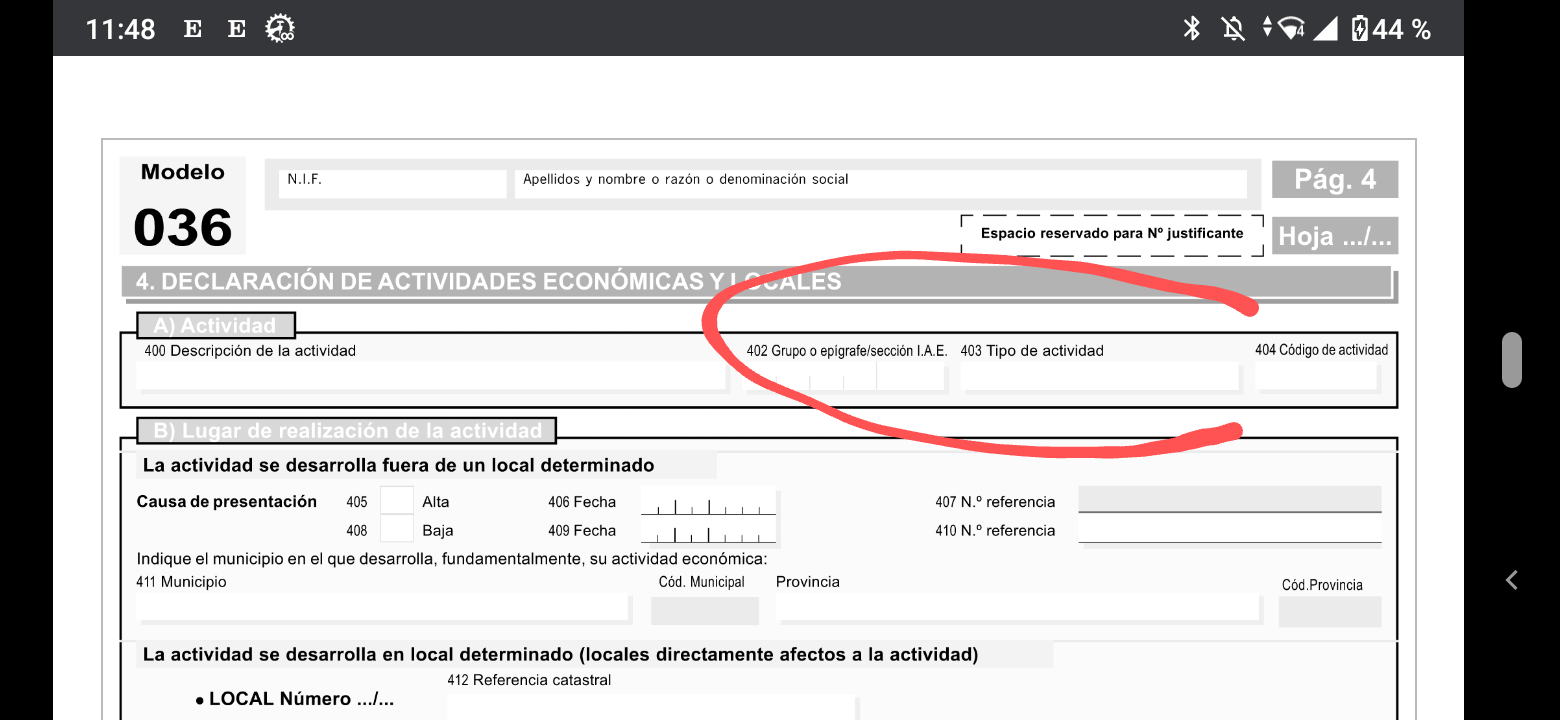Tap the battery indicator icon

1359,29
